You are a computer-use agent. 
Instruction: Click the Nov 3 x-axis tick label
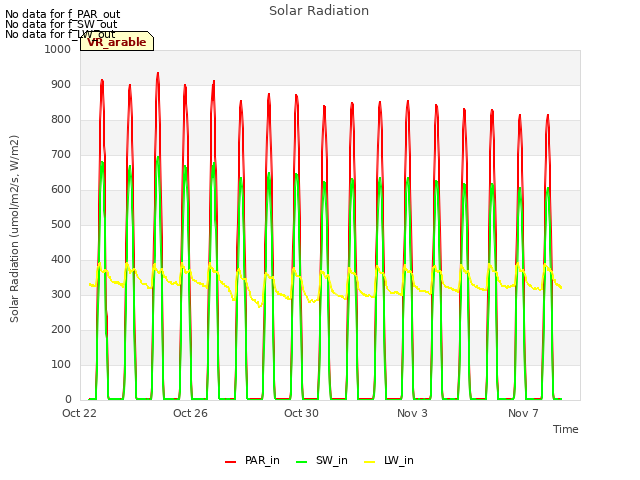coord(412,413)
